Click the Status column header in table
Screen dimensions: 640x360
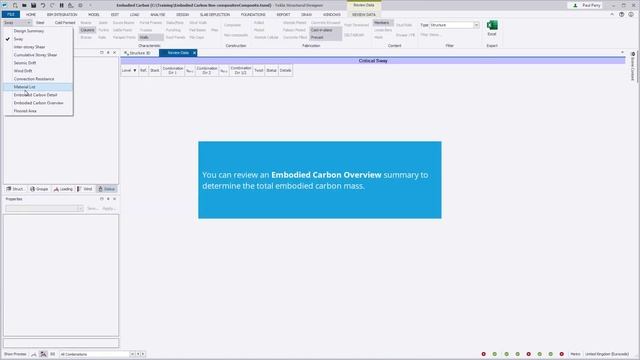click(x=271, y=71)
